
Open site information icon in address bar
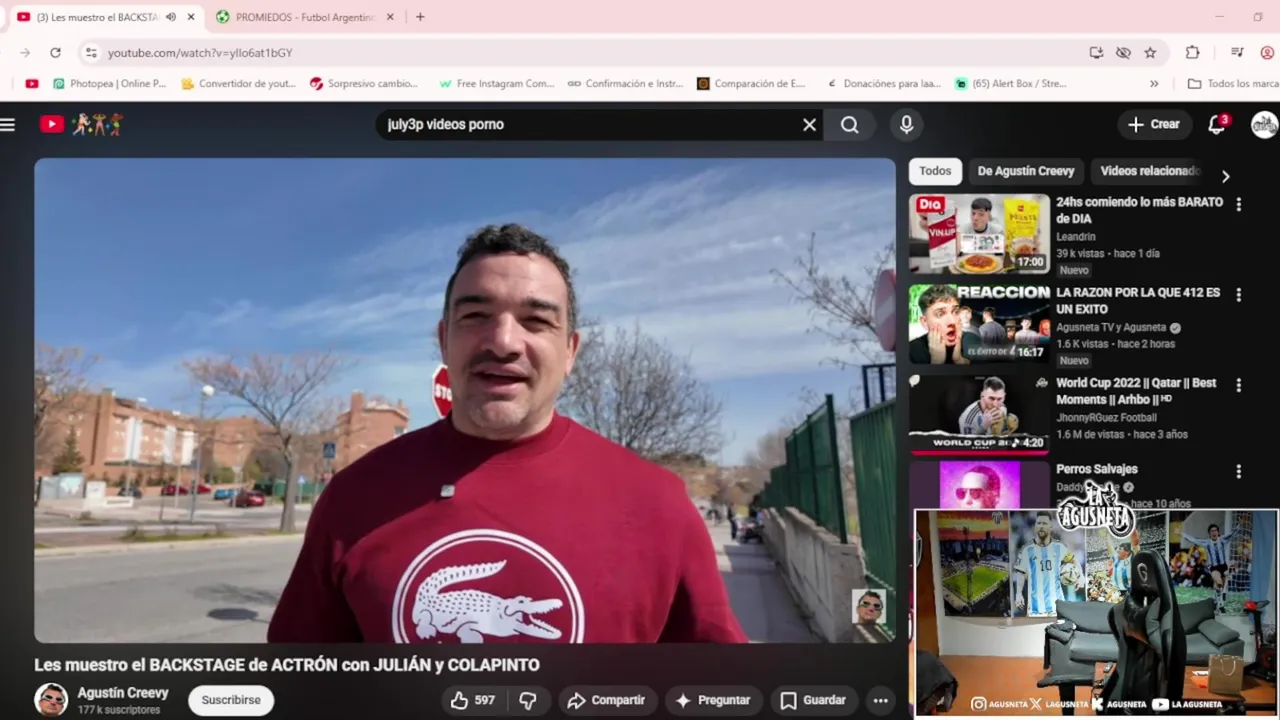[91, 53]
